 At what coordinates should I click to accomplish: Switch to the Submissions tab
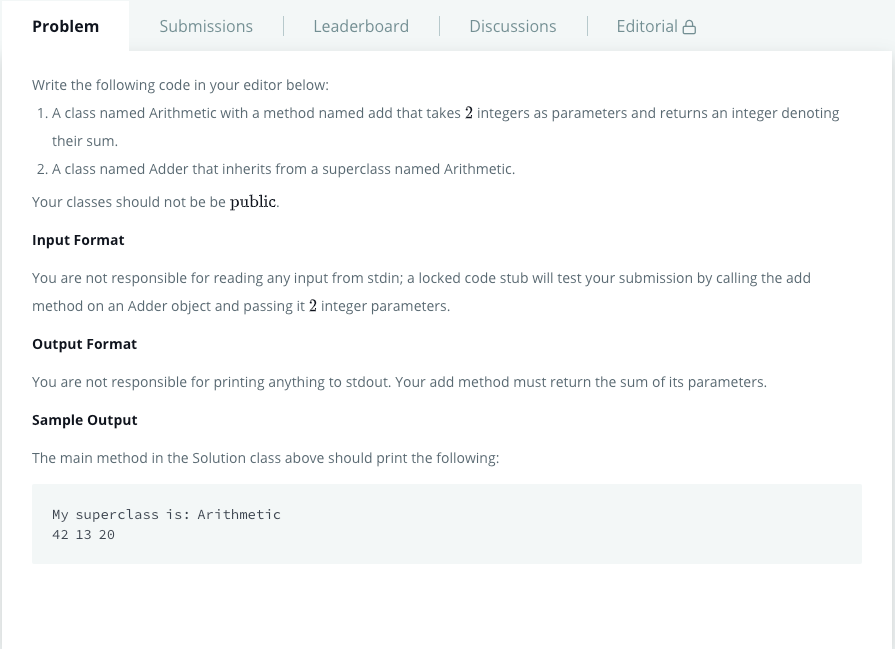coord(205,26)
